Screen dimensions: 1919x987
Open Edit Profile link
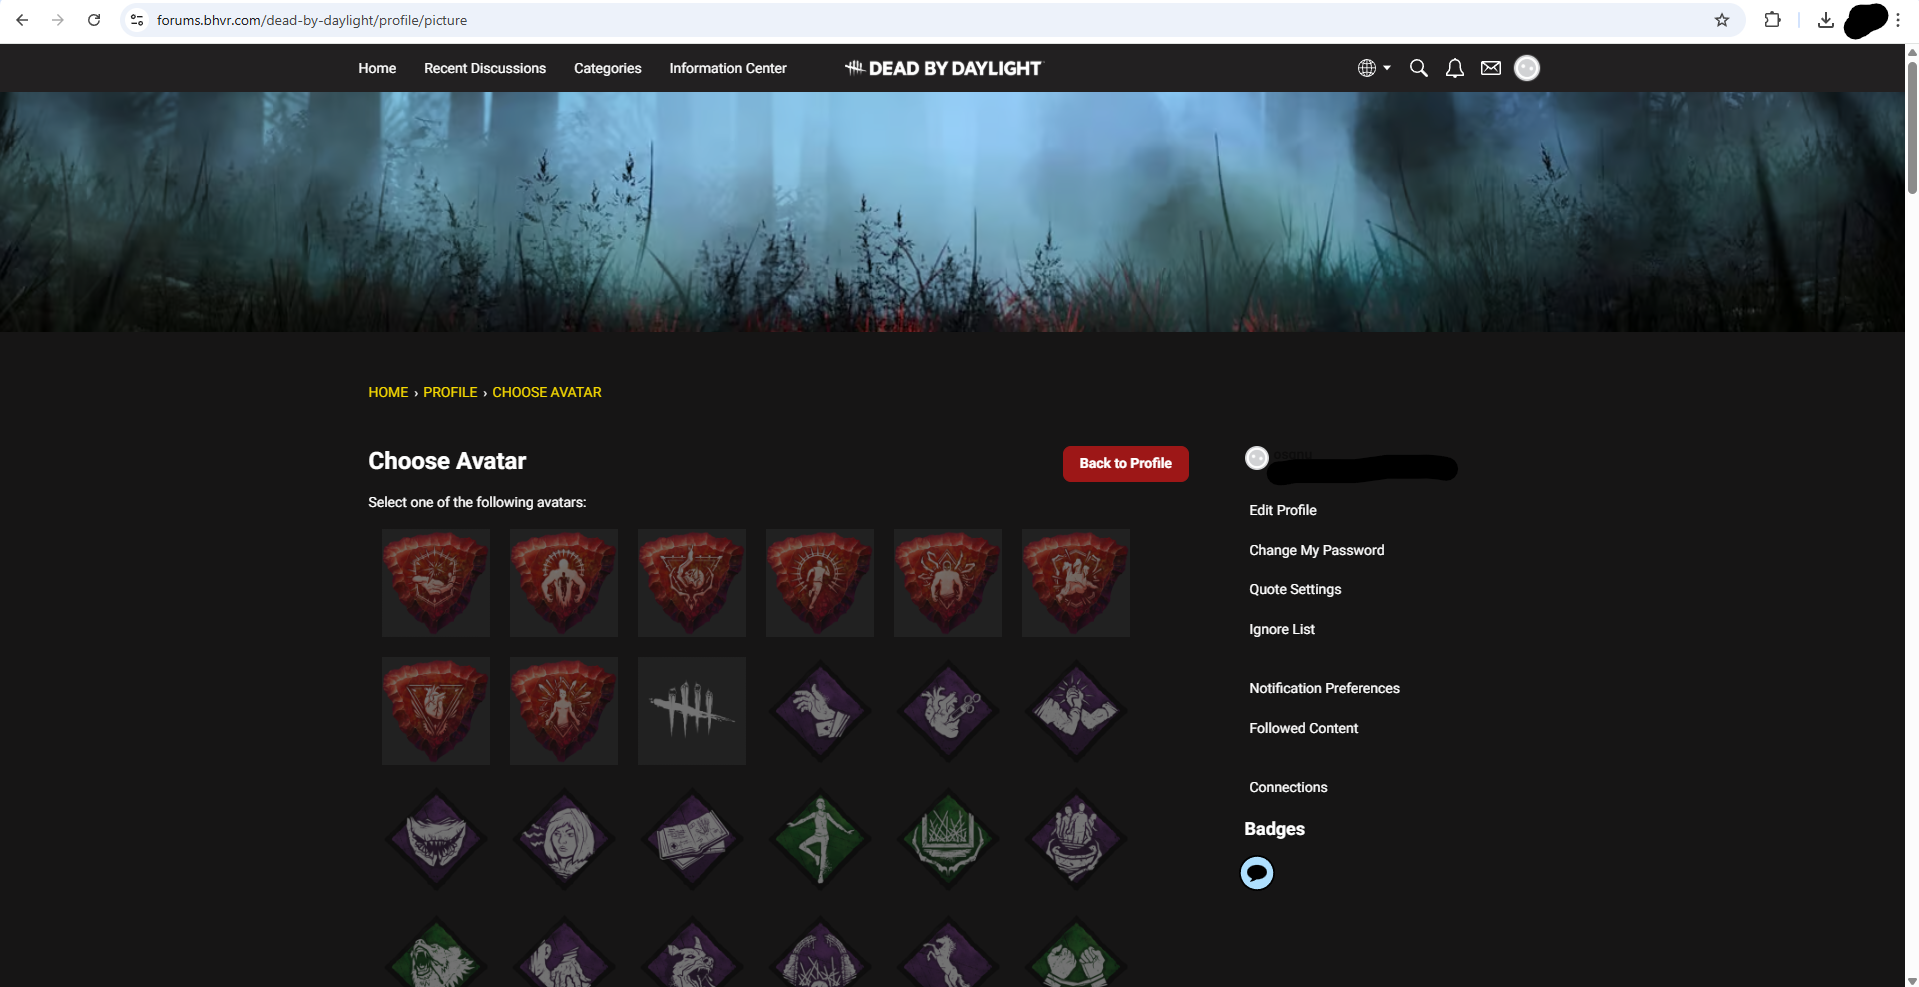point(1283,510)
